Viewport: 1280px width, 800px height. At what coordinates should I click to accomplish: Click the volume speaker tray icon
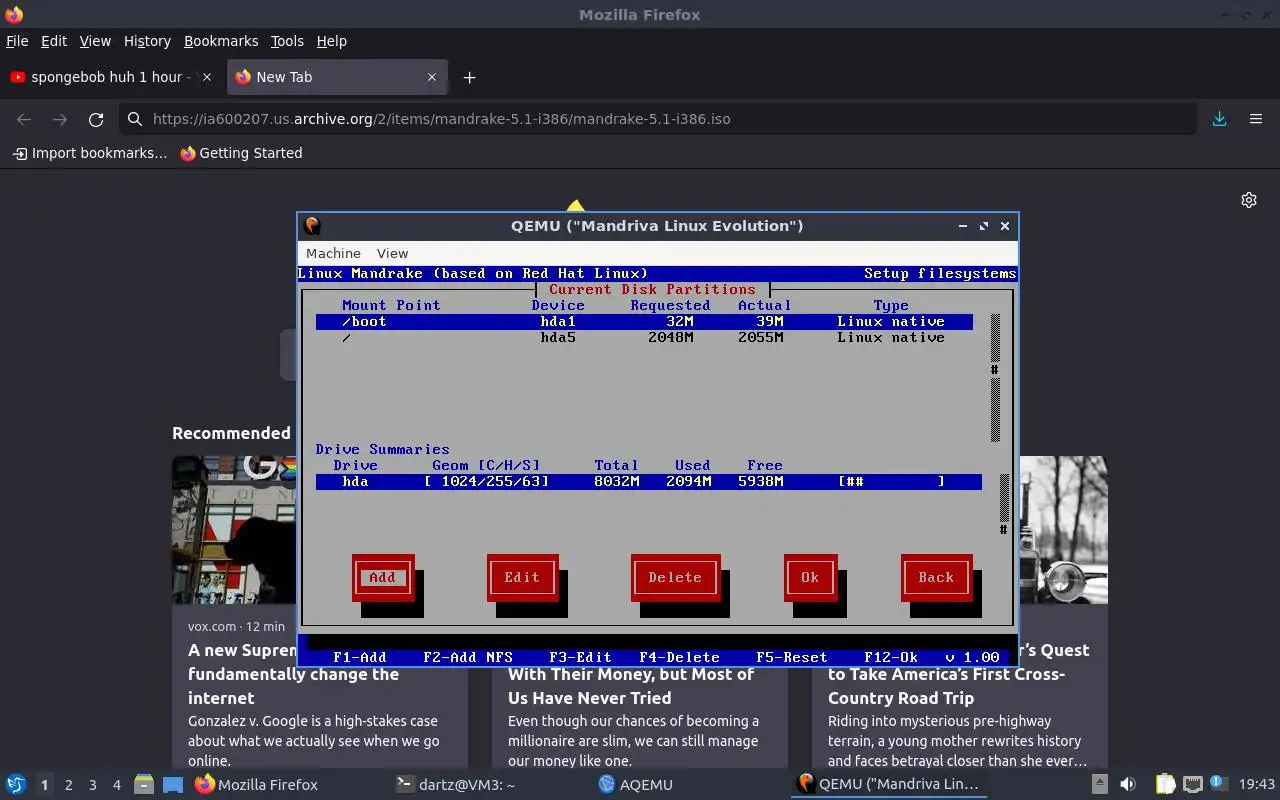[x=1127, y=785]
